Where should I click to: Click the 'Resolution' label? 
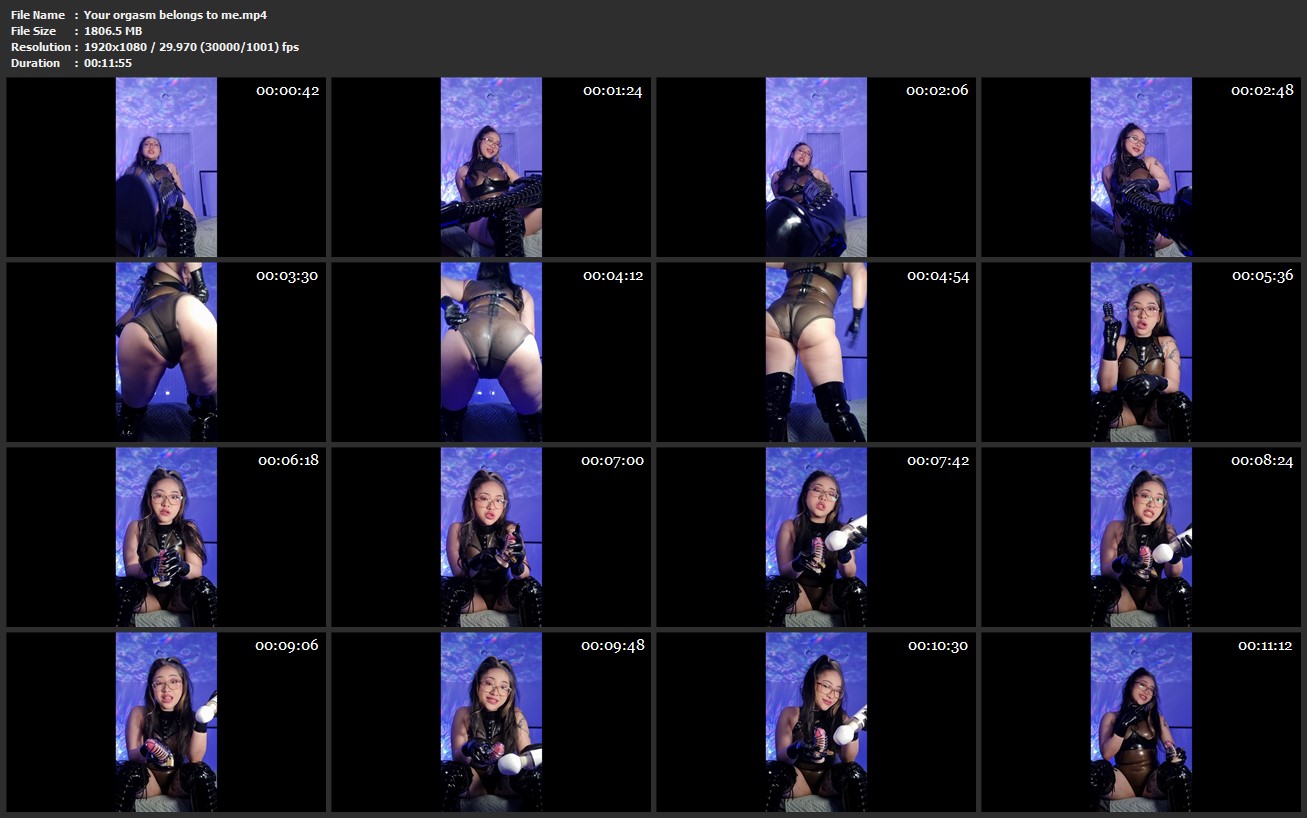click(41, 47)
